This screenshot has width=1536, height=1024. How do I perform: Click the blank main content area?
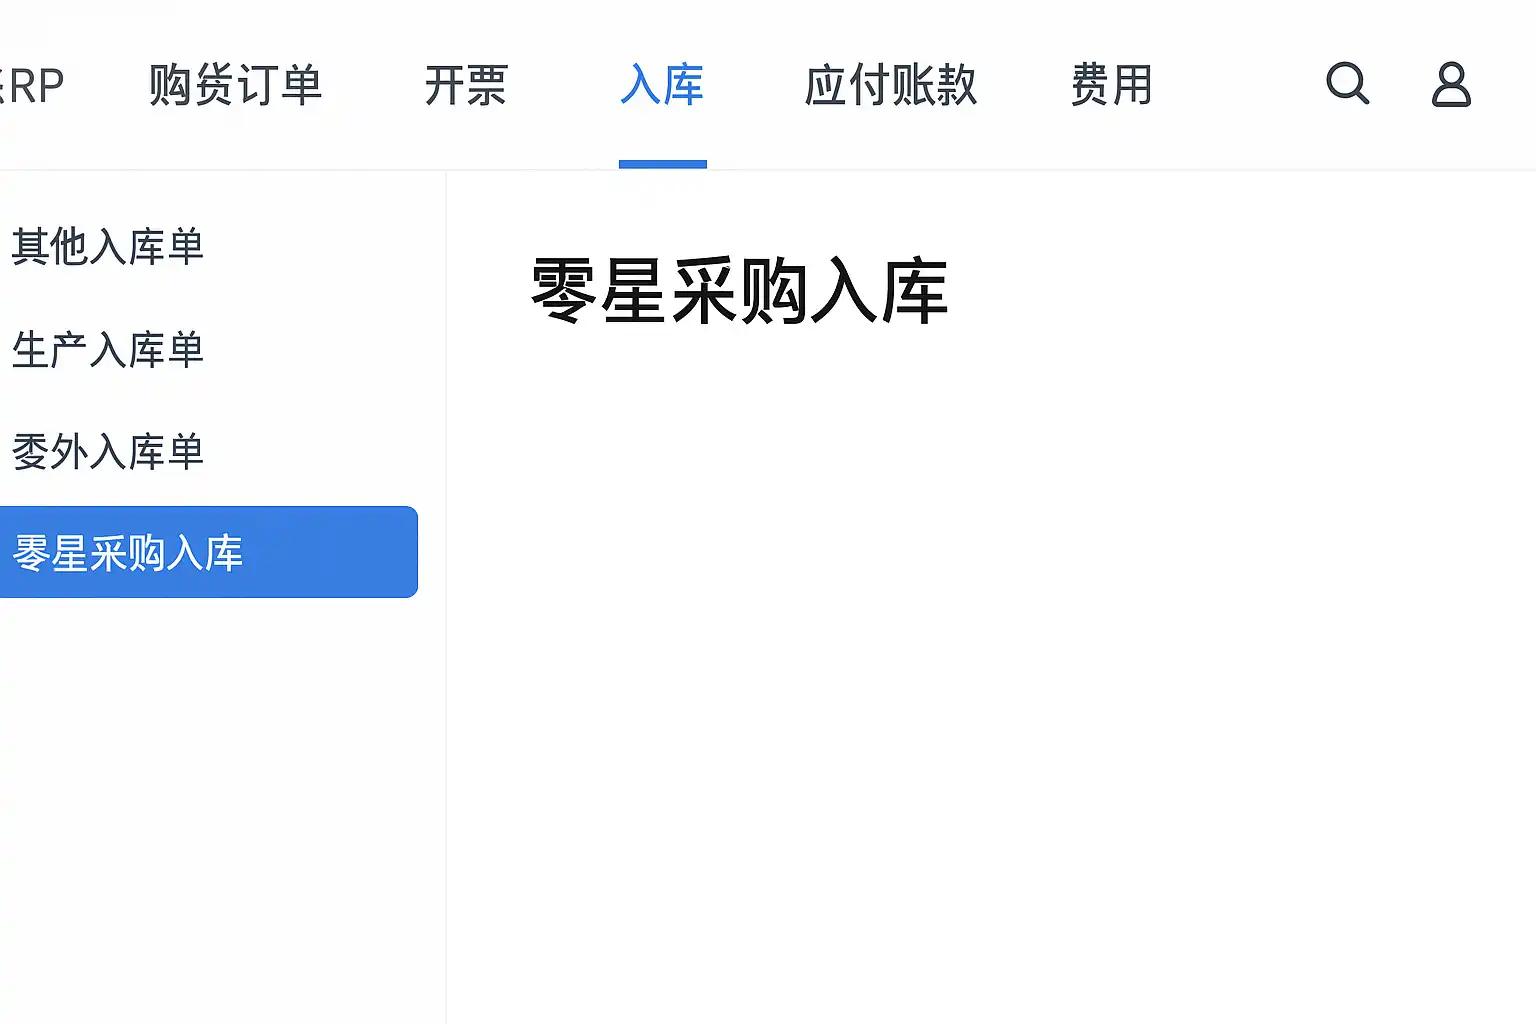click(x=990, y=650)
